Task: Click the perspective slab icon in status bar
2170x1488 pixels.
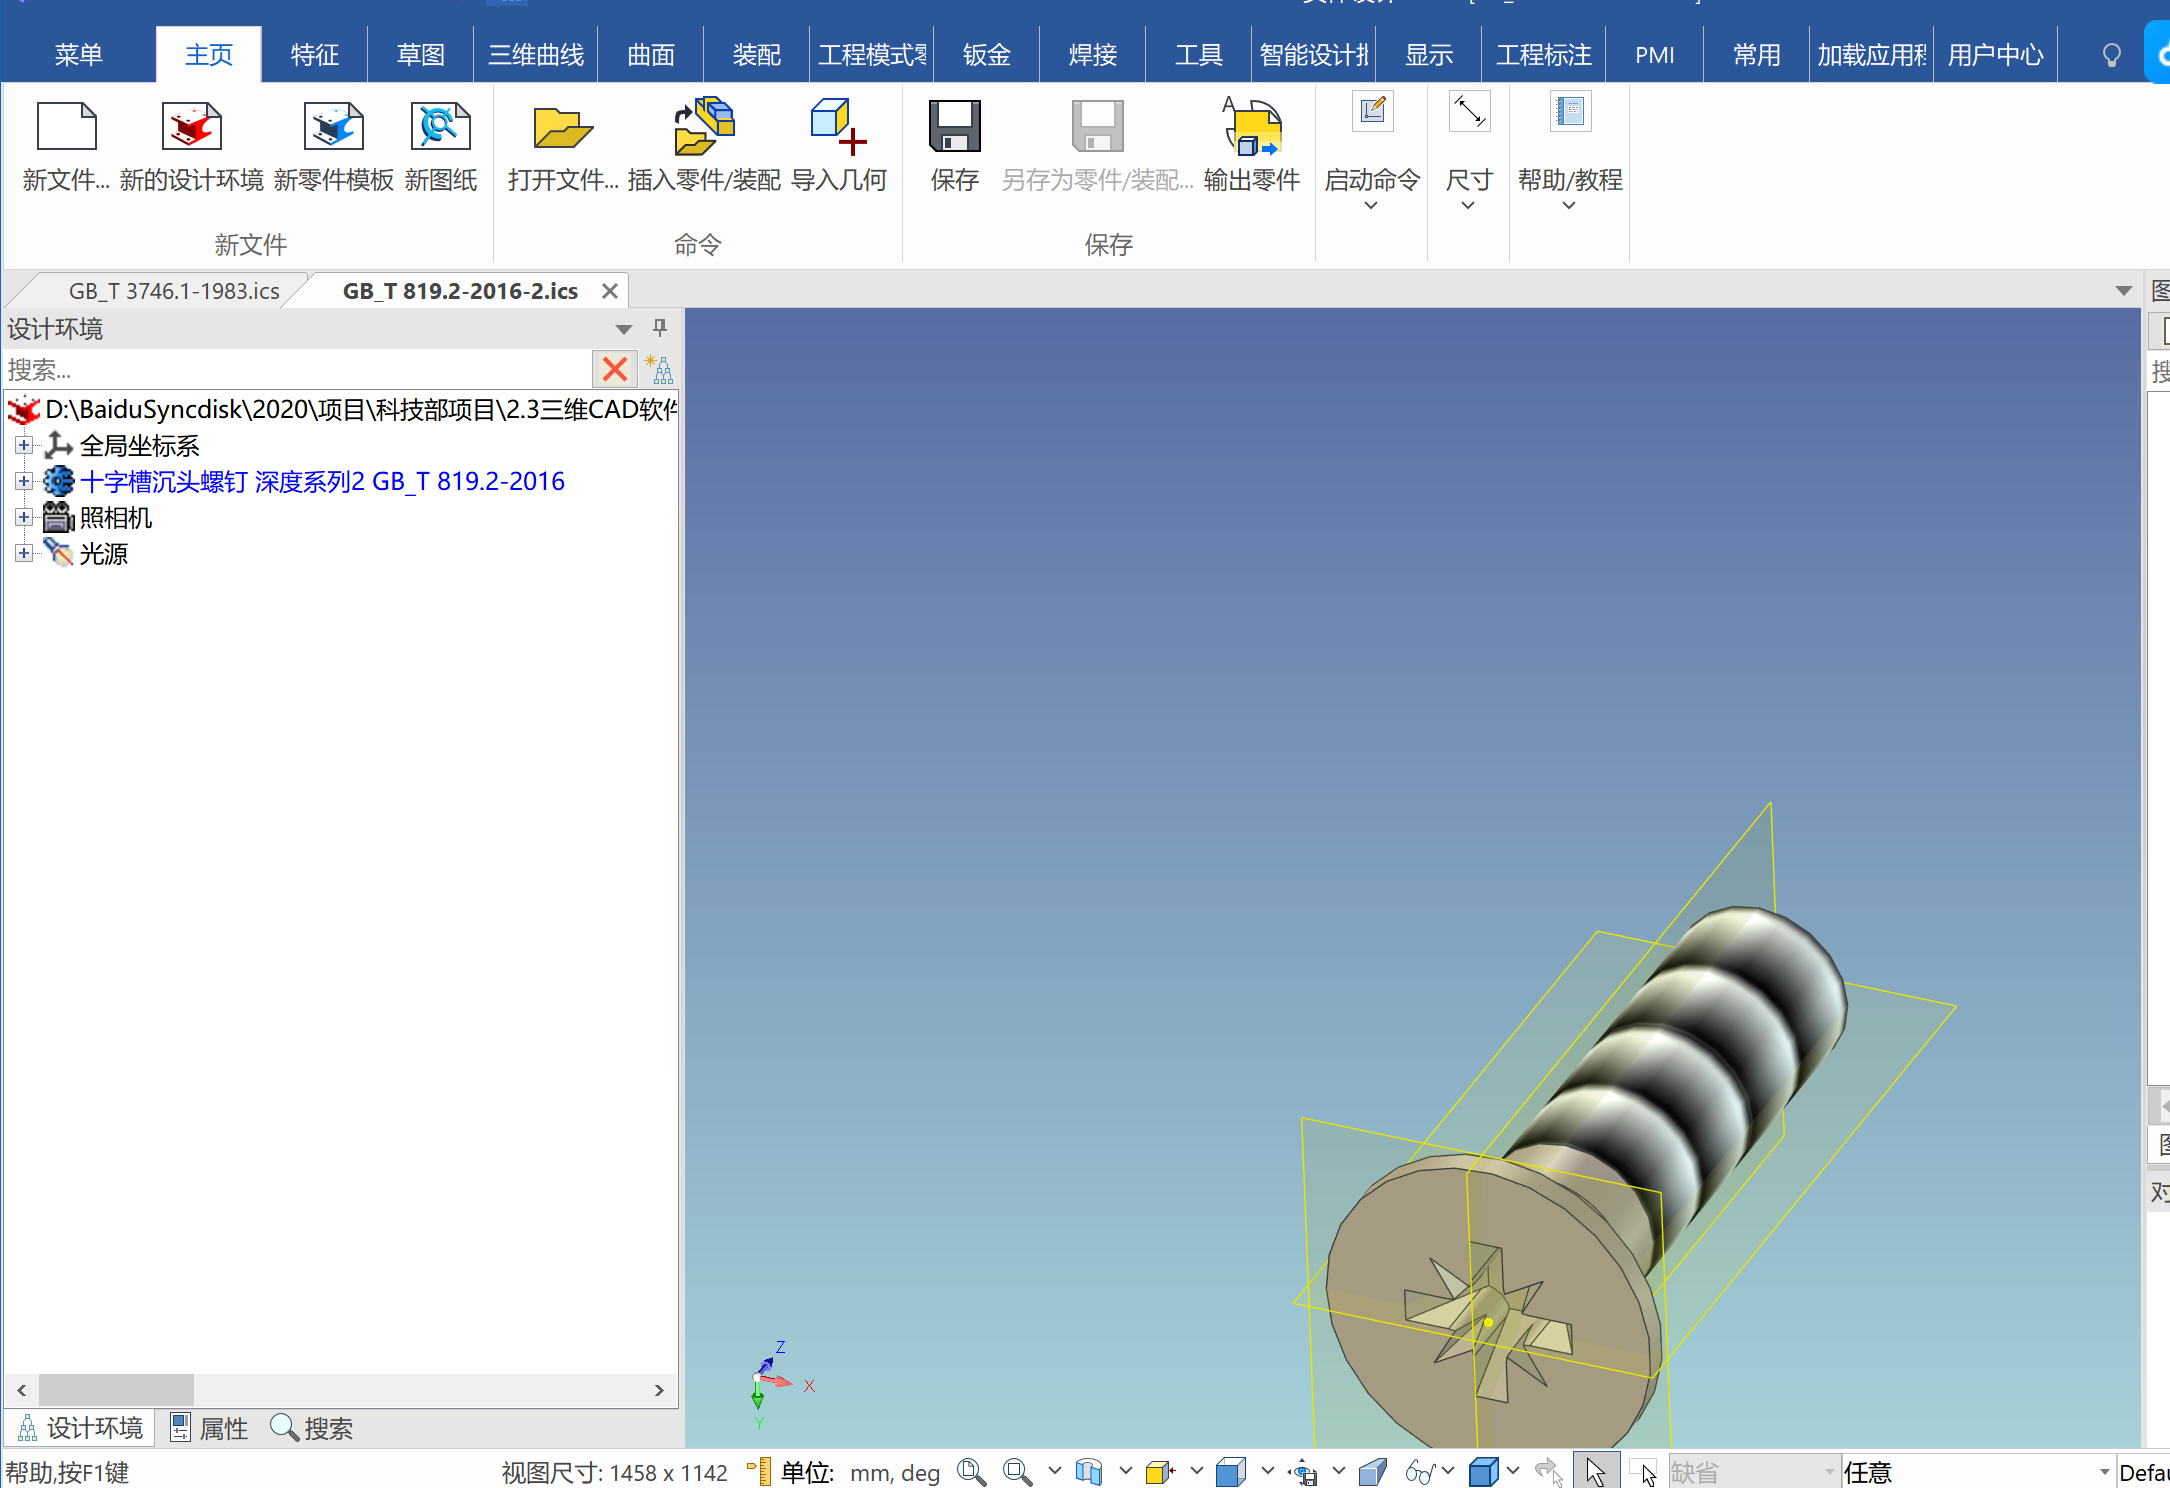Action: [1373, 1472]
